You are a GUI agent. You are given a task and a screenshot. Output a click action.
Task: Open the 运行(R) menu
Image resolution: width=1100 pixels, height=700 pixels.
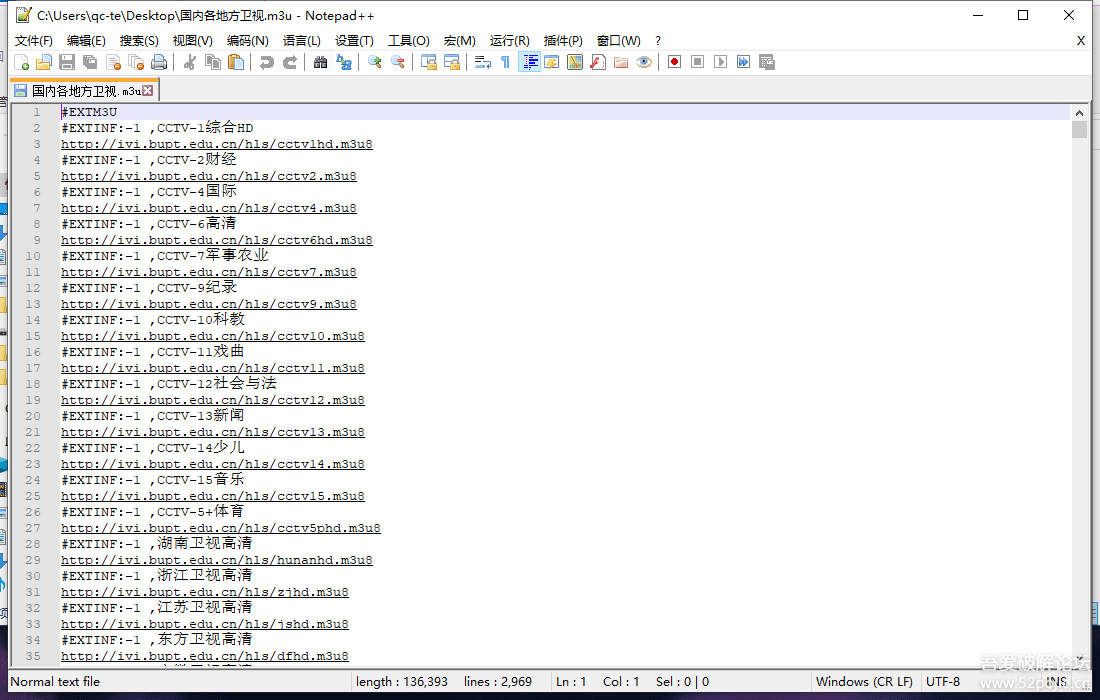pyautogui.click(x=510, y=41)
